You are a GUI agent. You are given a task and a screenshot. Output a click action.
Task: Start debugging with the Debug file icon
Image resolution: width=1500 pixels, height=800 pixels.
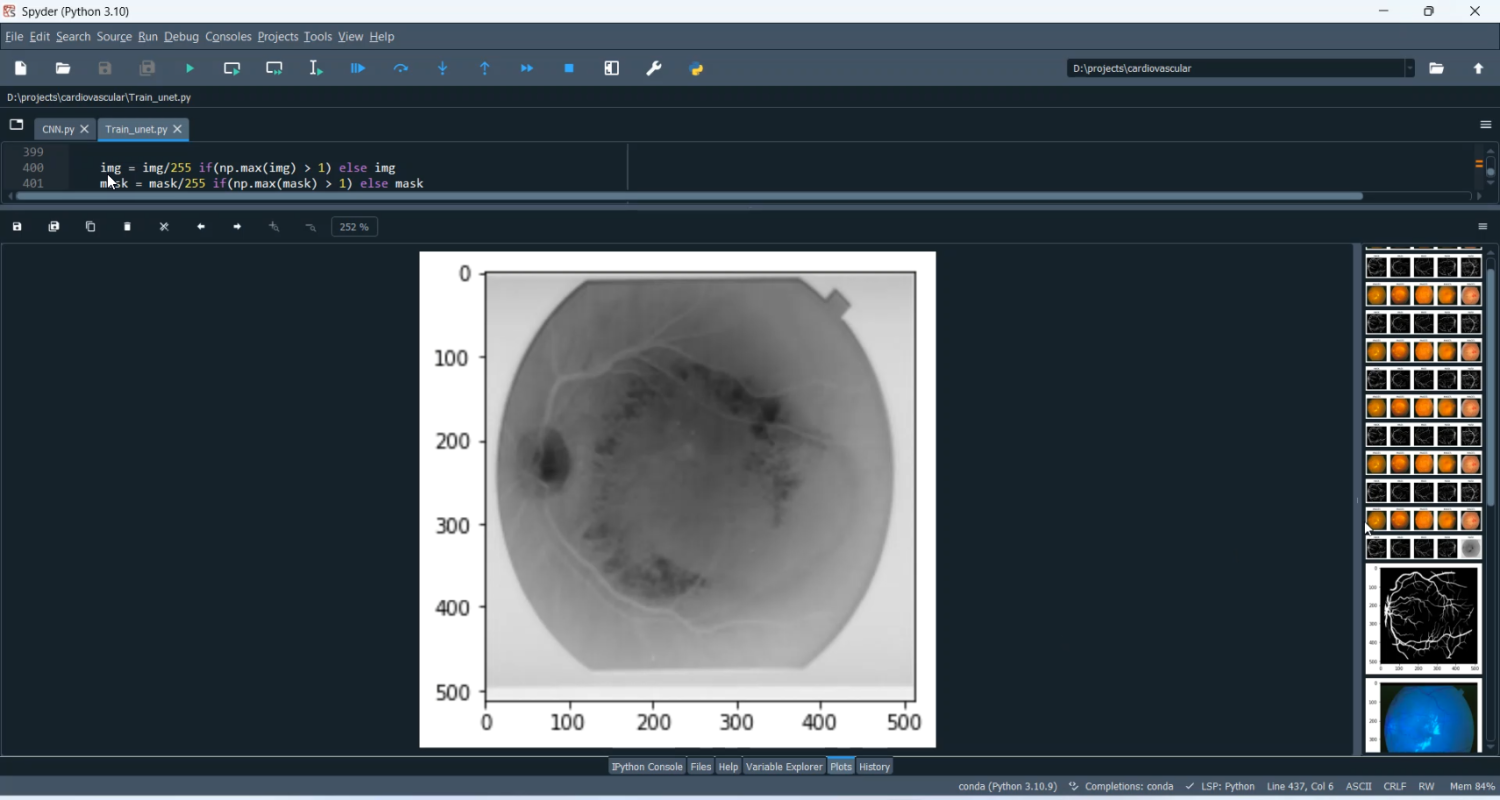pos(358,69)
